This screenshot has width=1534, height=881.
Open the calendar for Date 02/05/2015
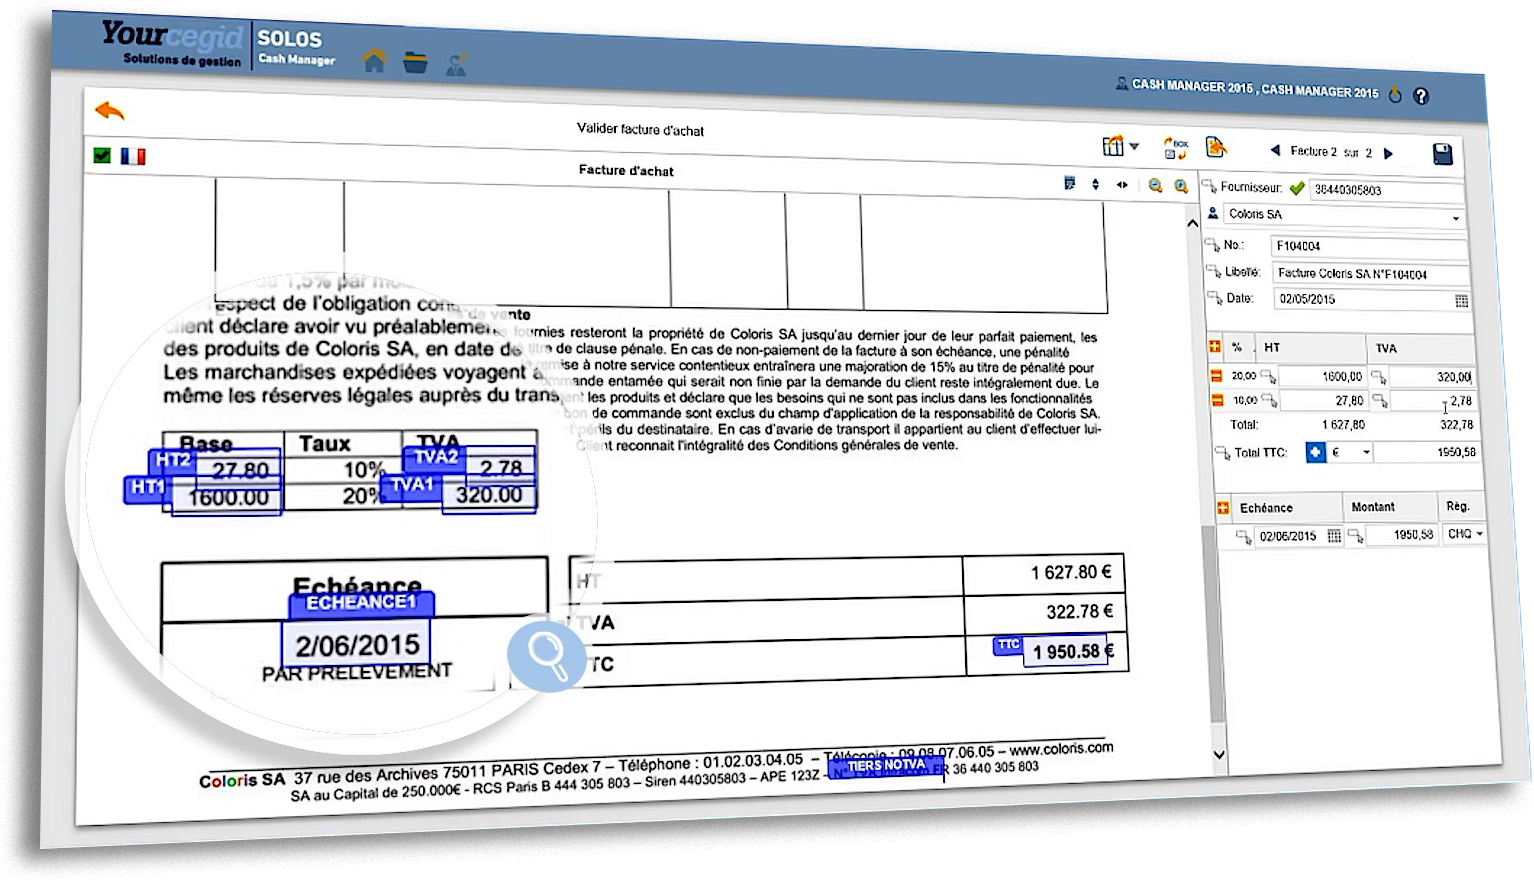(1461, 301)
